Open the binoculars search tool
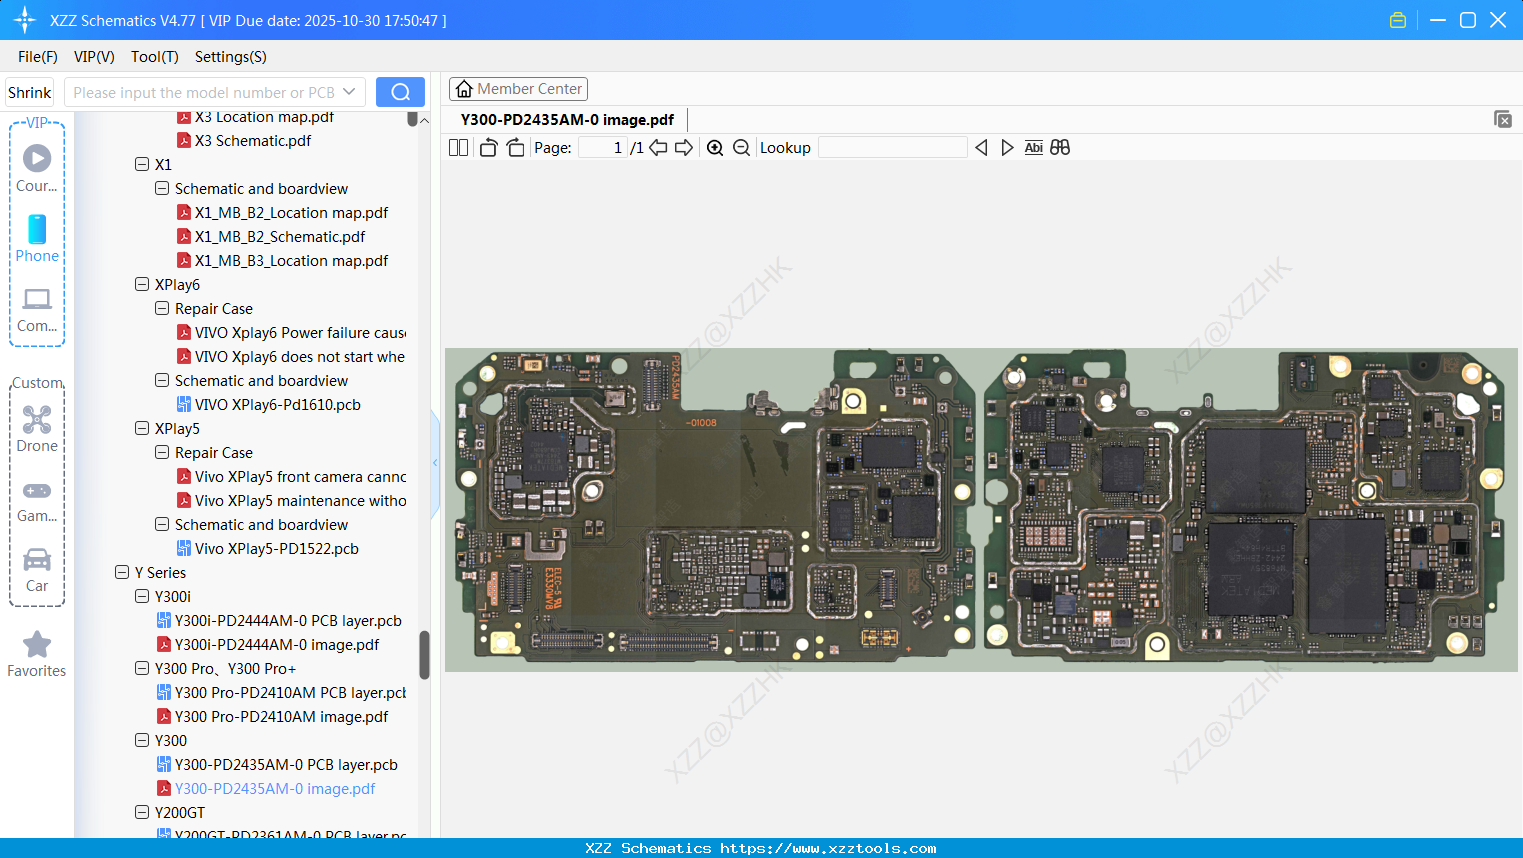The image size is (1523, 858). [1060, 147]
